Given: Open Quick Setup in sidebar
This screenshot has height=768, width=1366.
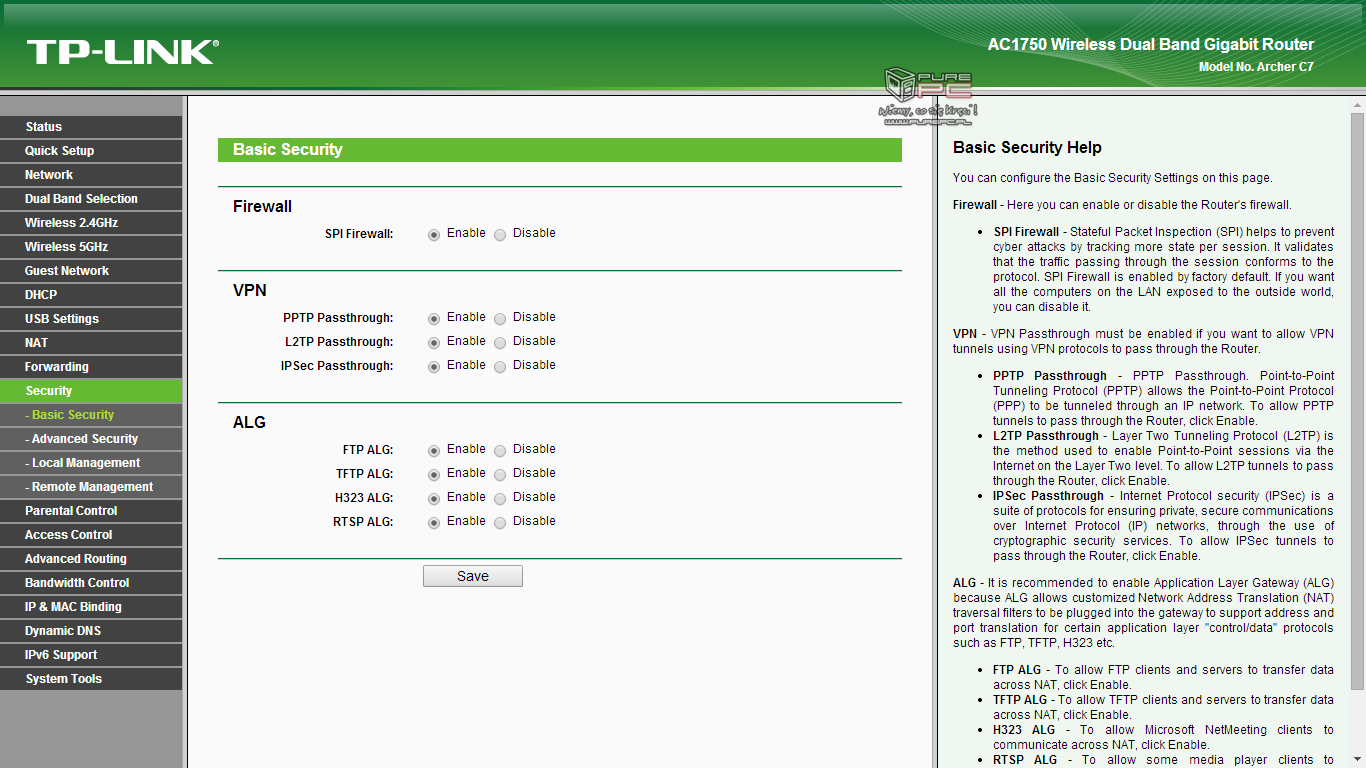Looking at the screenshot, I should [91, 151].
